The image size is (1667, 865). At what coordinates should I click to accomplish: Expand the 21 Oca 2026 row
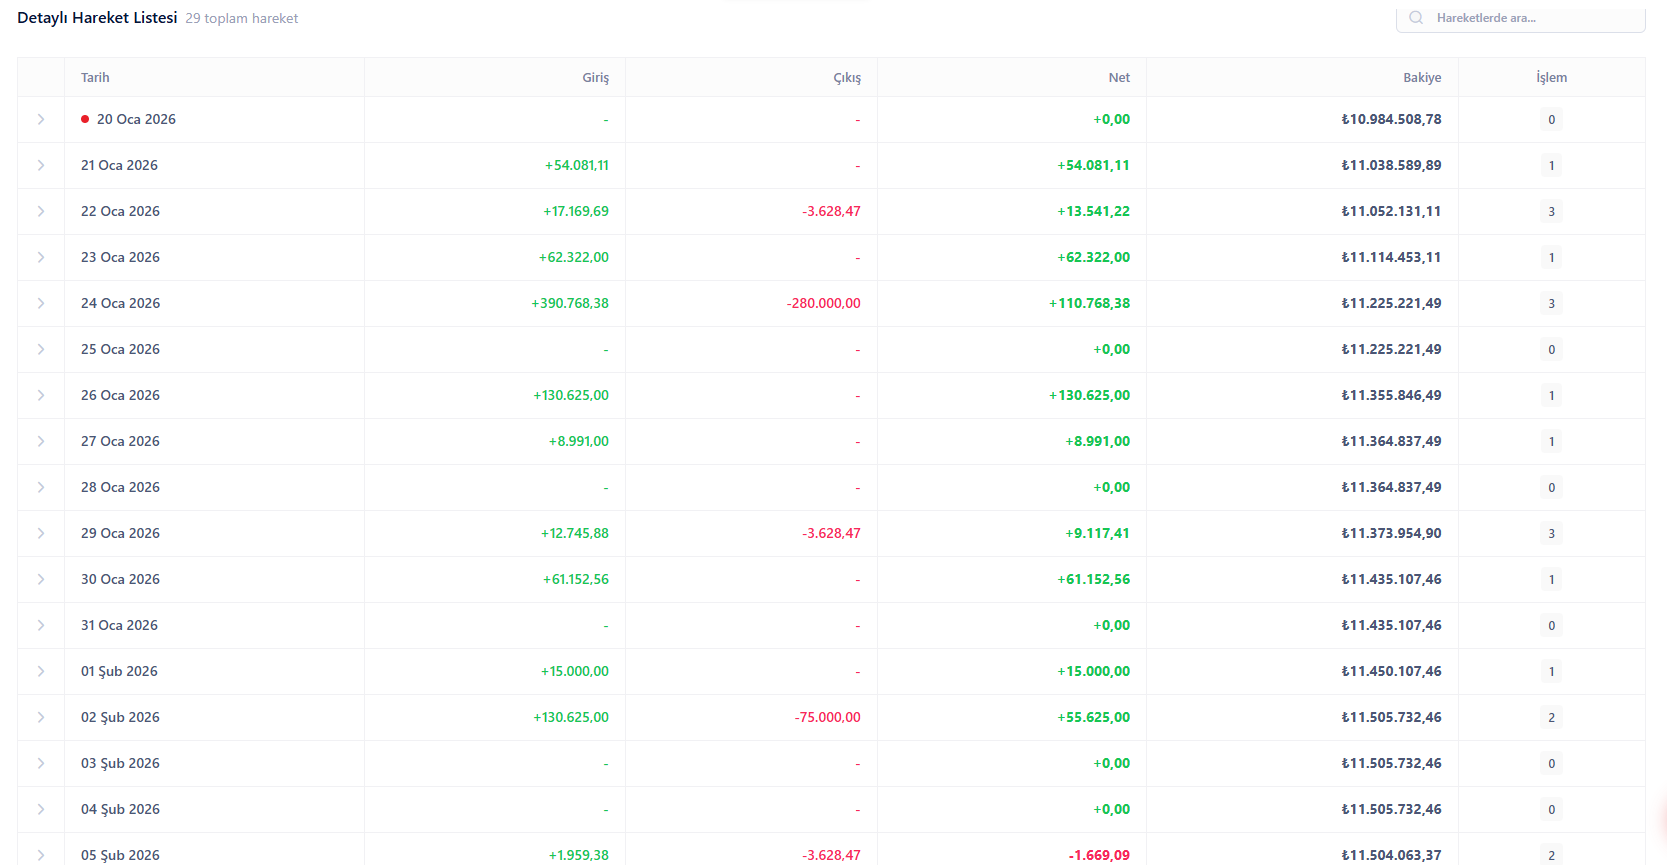pyautogui.click(x=41, y=166)
